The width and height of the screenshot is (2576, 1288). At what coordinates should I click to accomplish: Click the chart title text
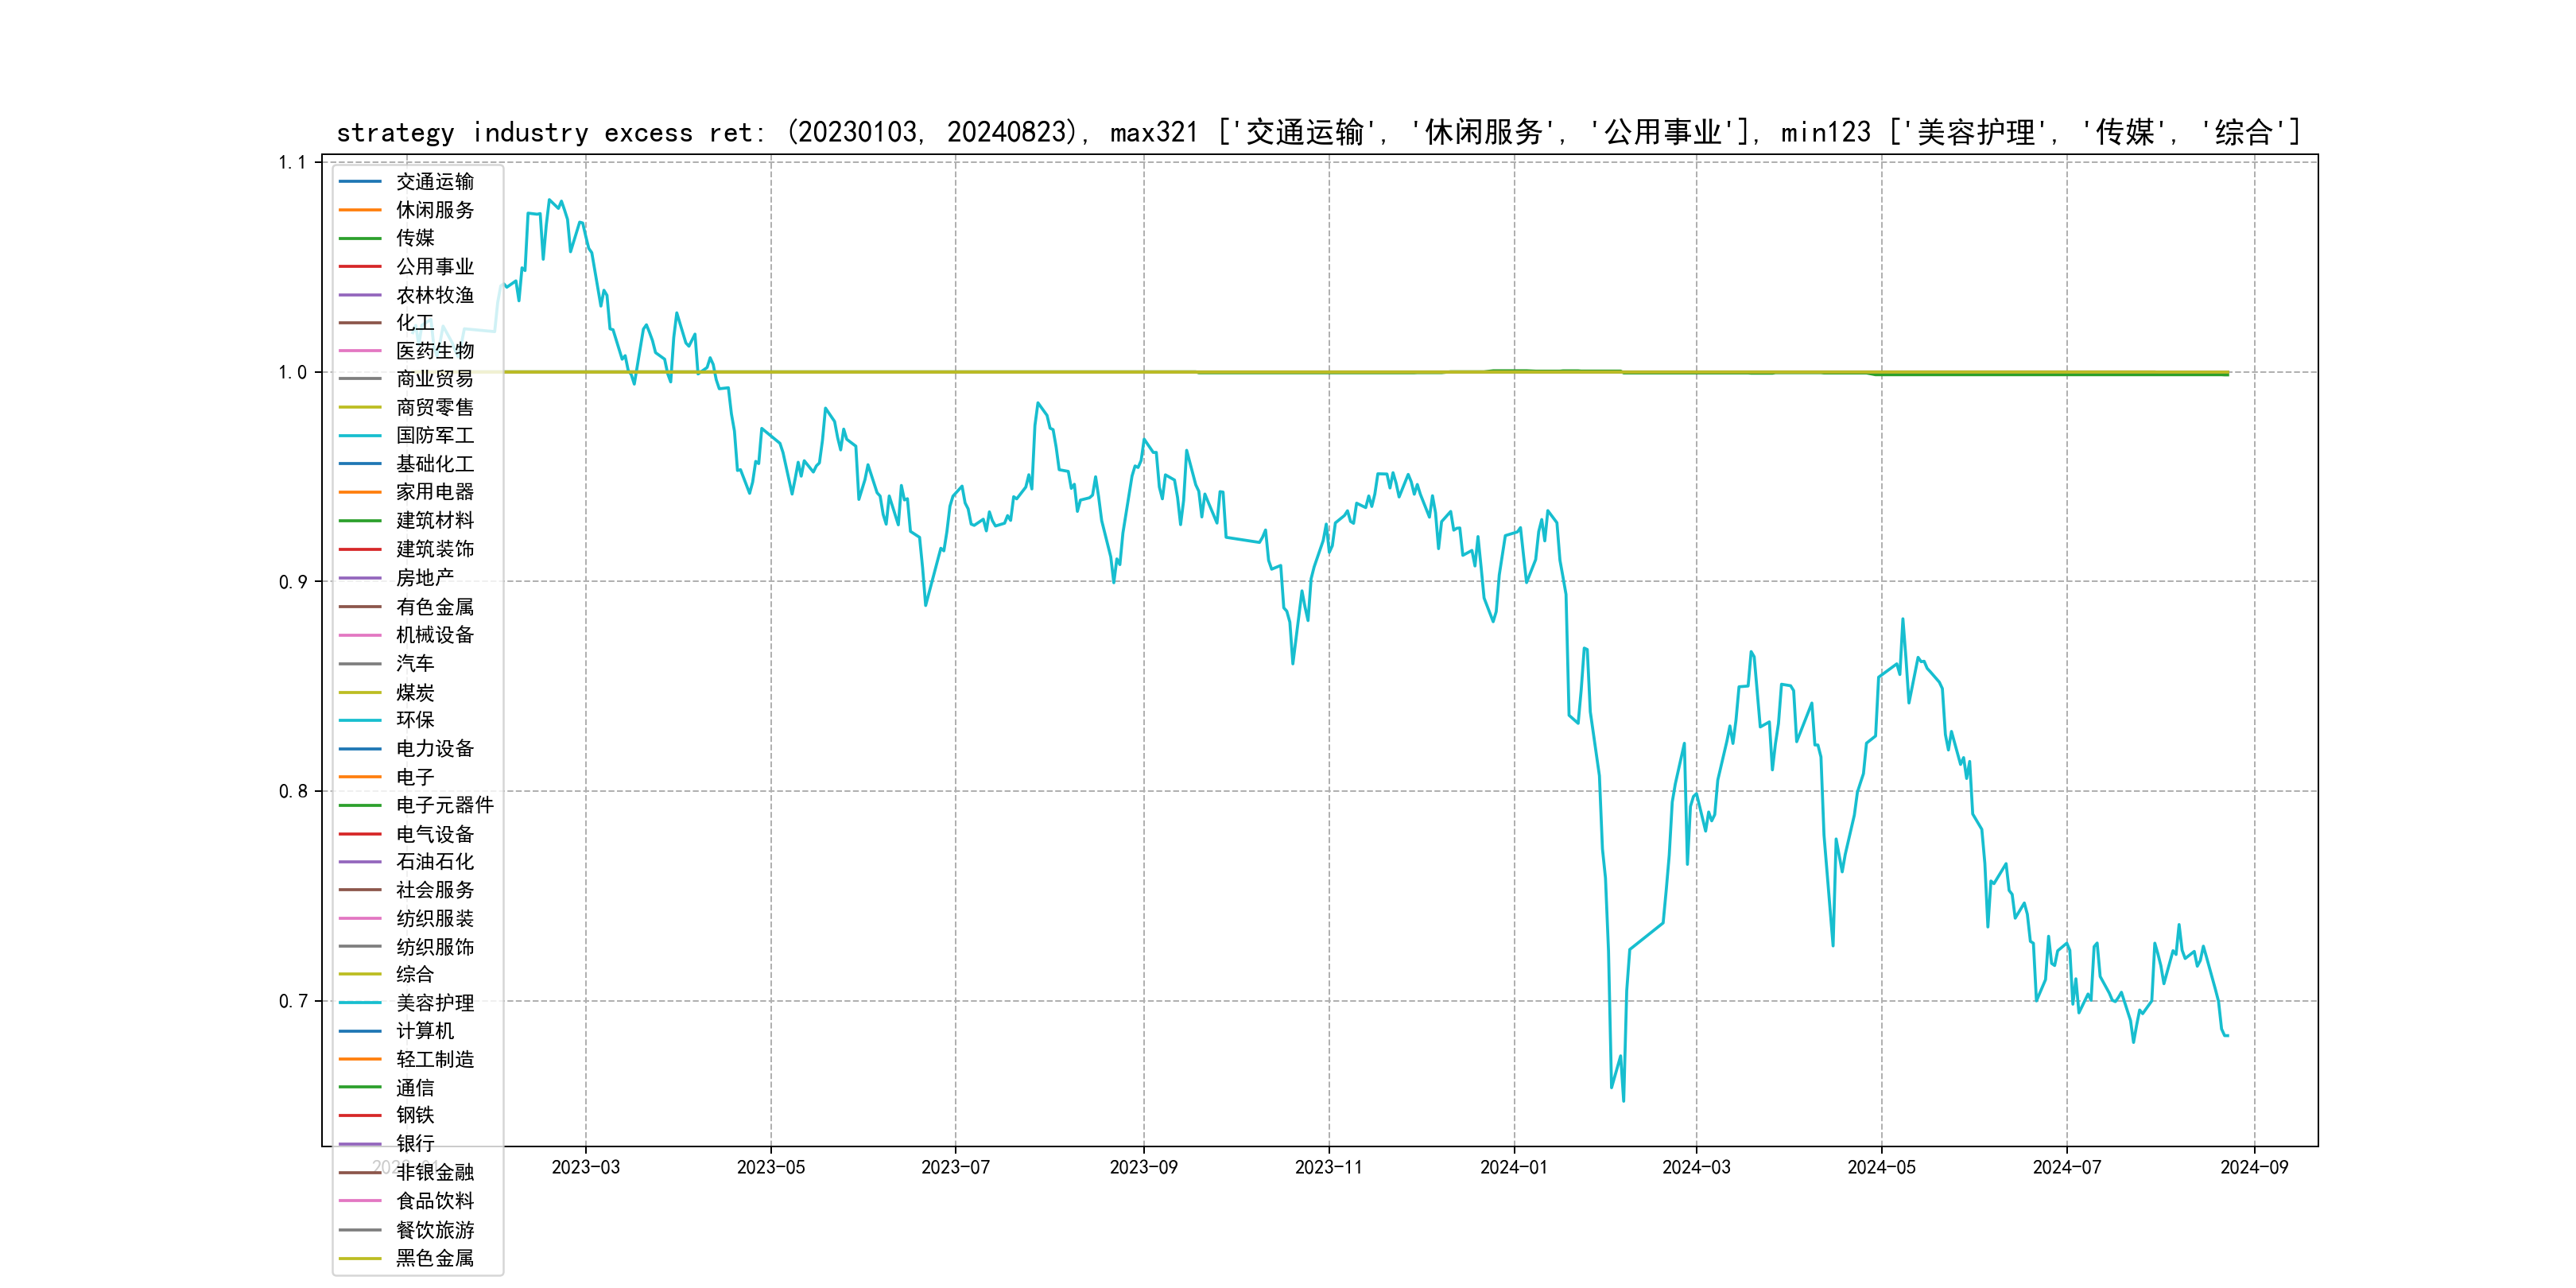pos(1318,132)
